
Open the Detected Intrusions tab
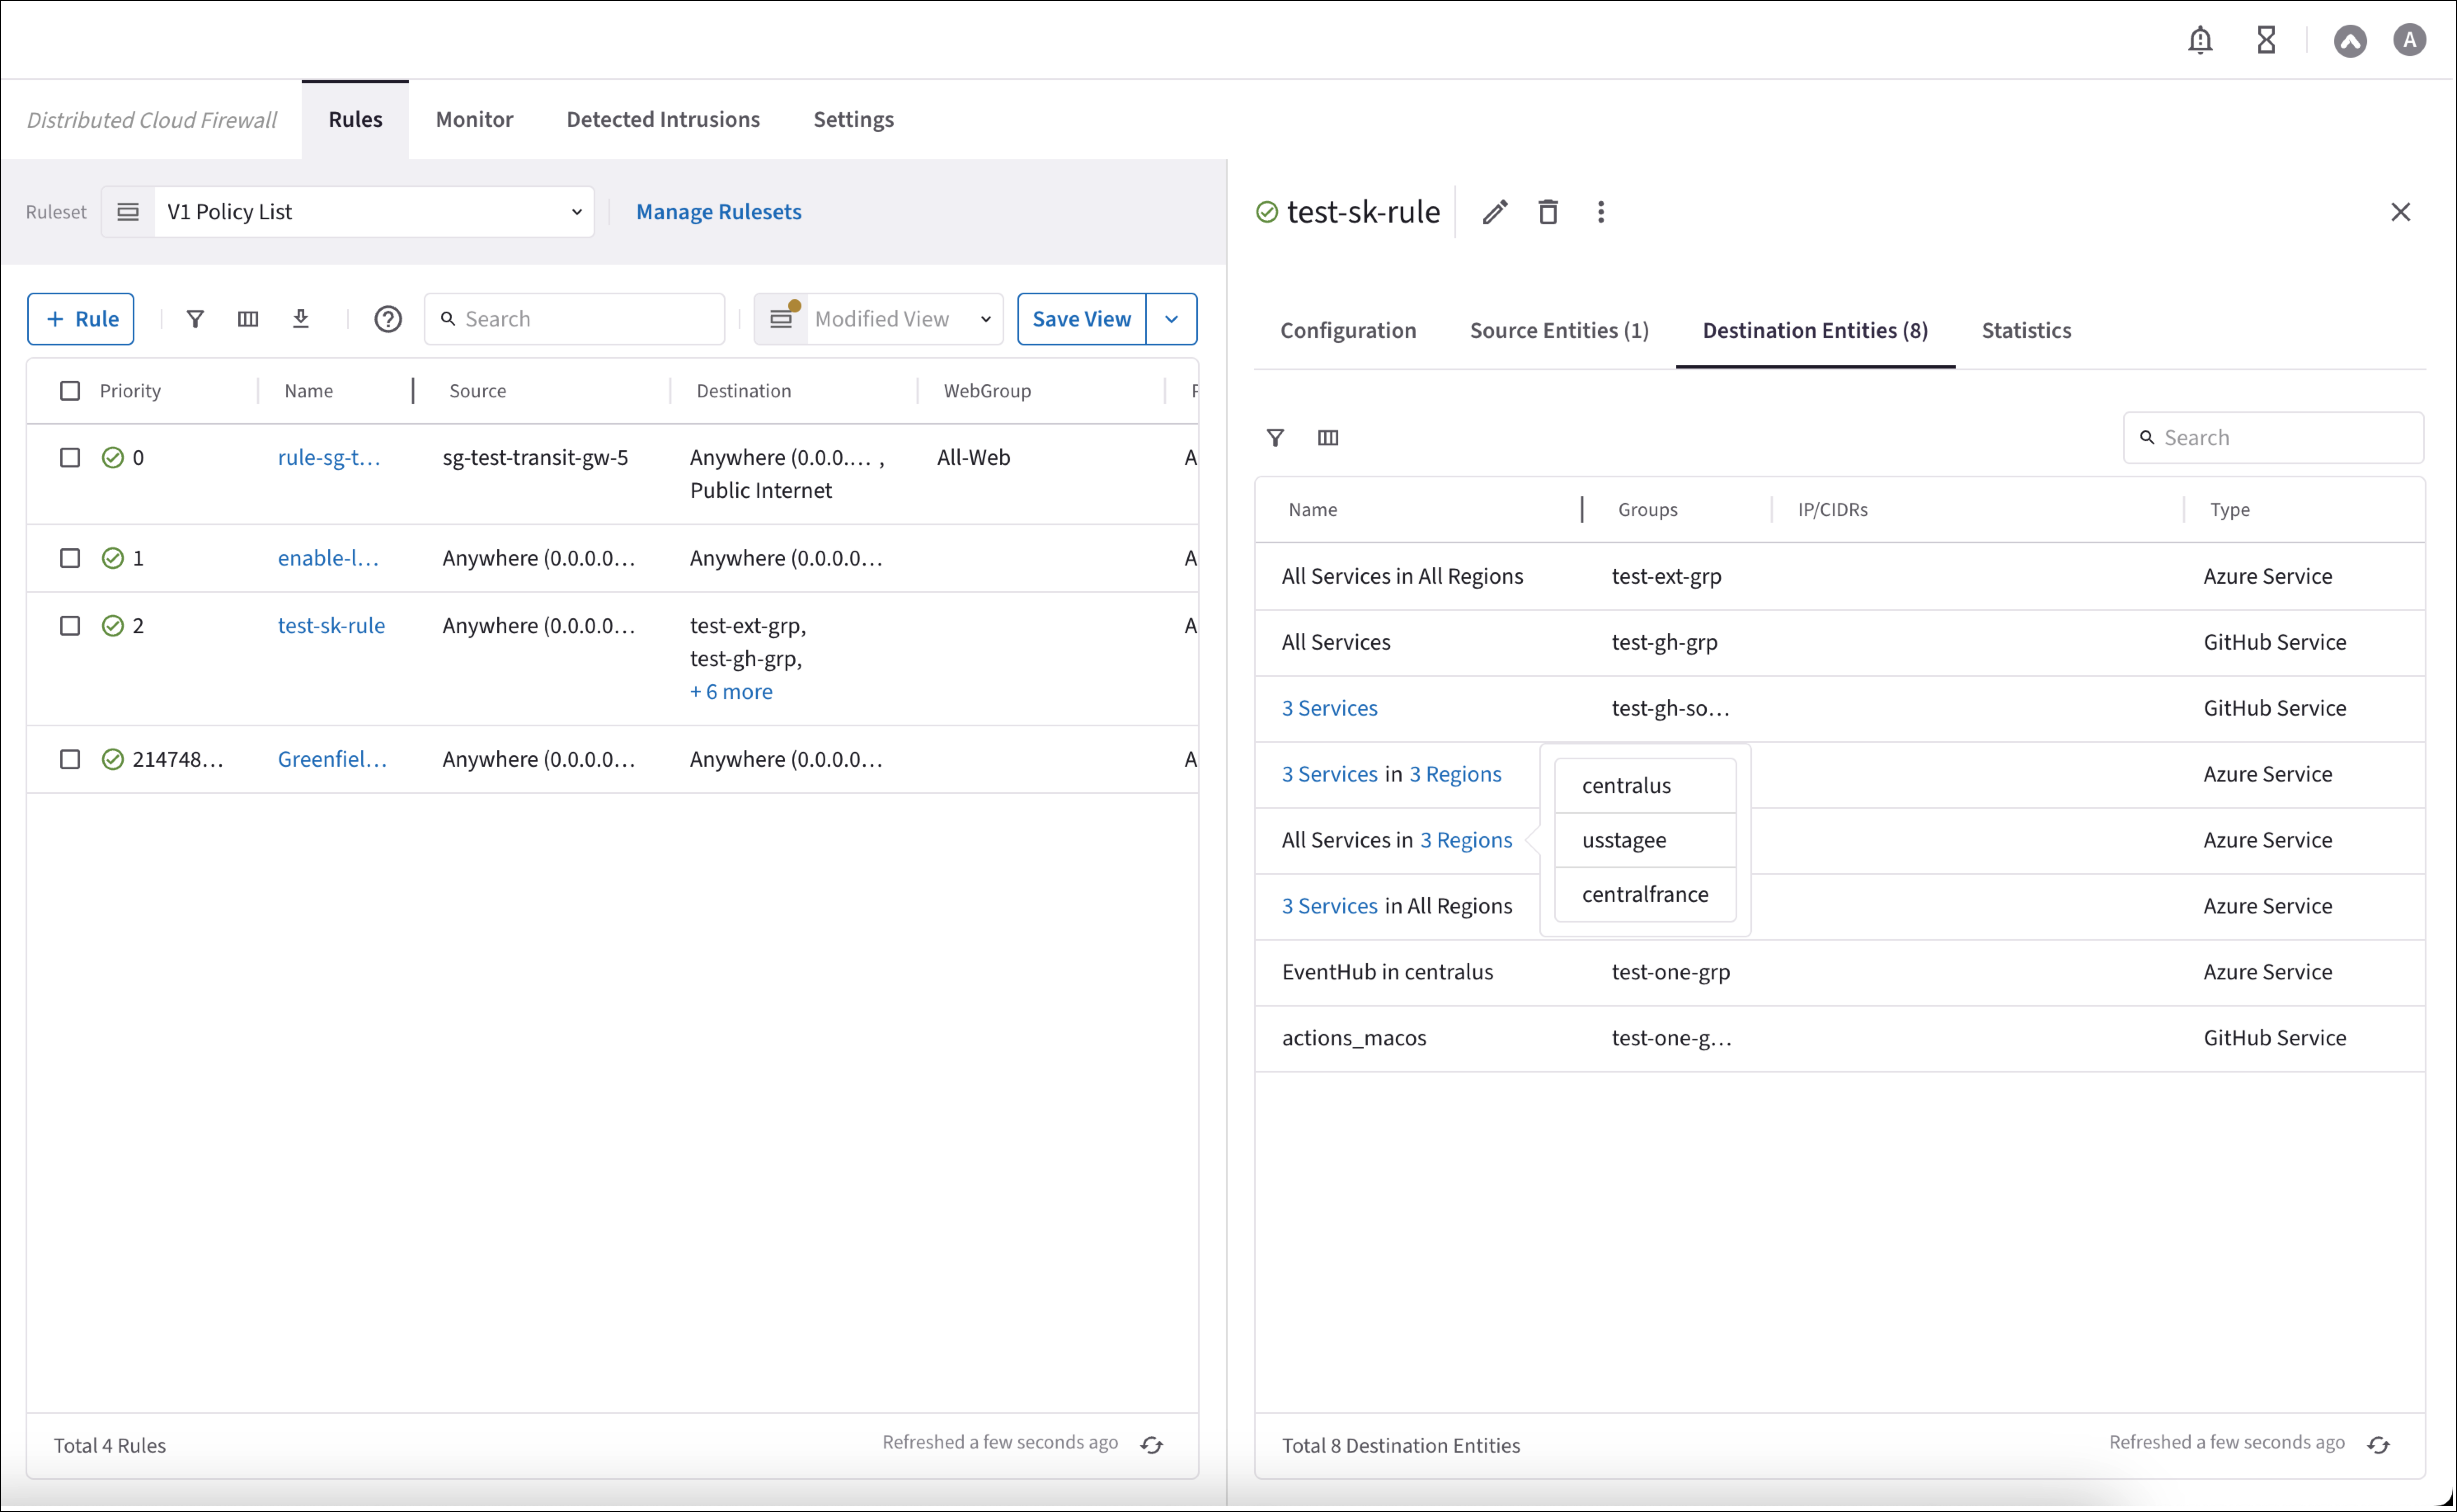[662, 120]
